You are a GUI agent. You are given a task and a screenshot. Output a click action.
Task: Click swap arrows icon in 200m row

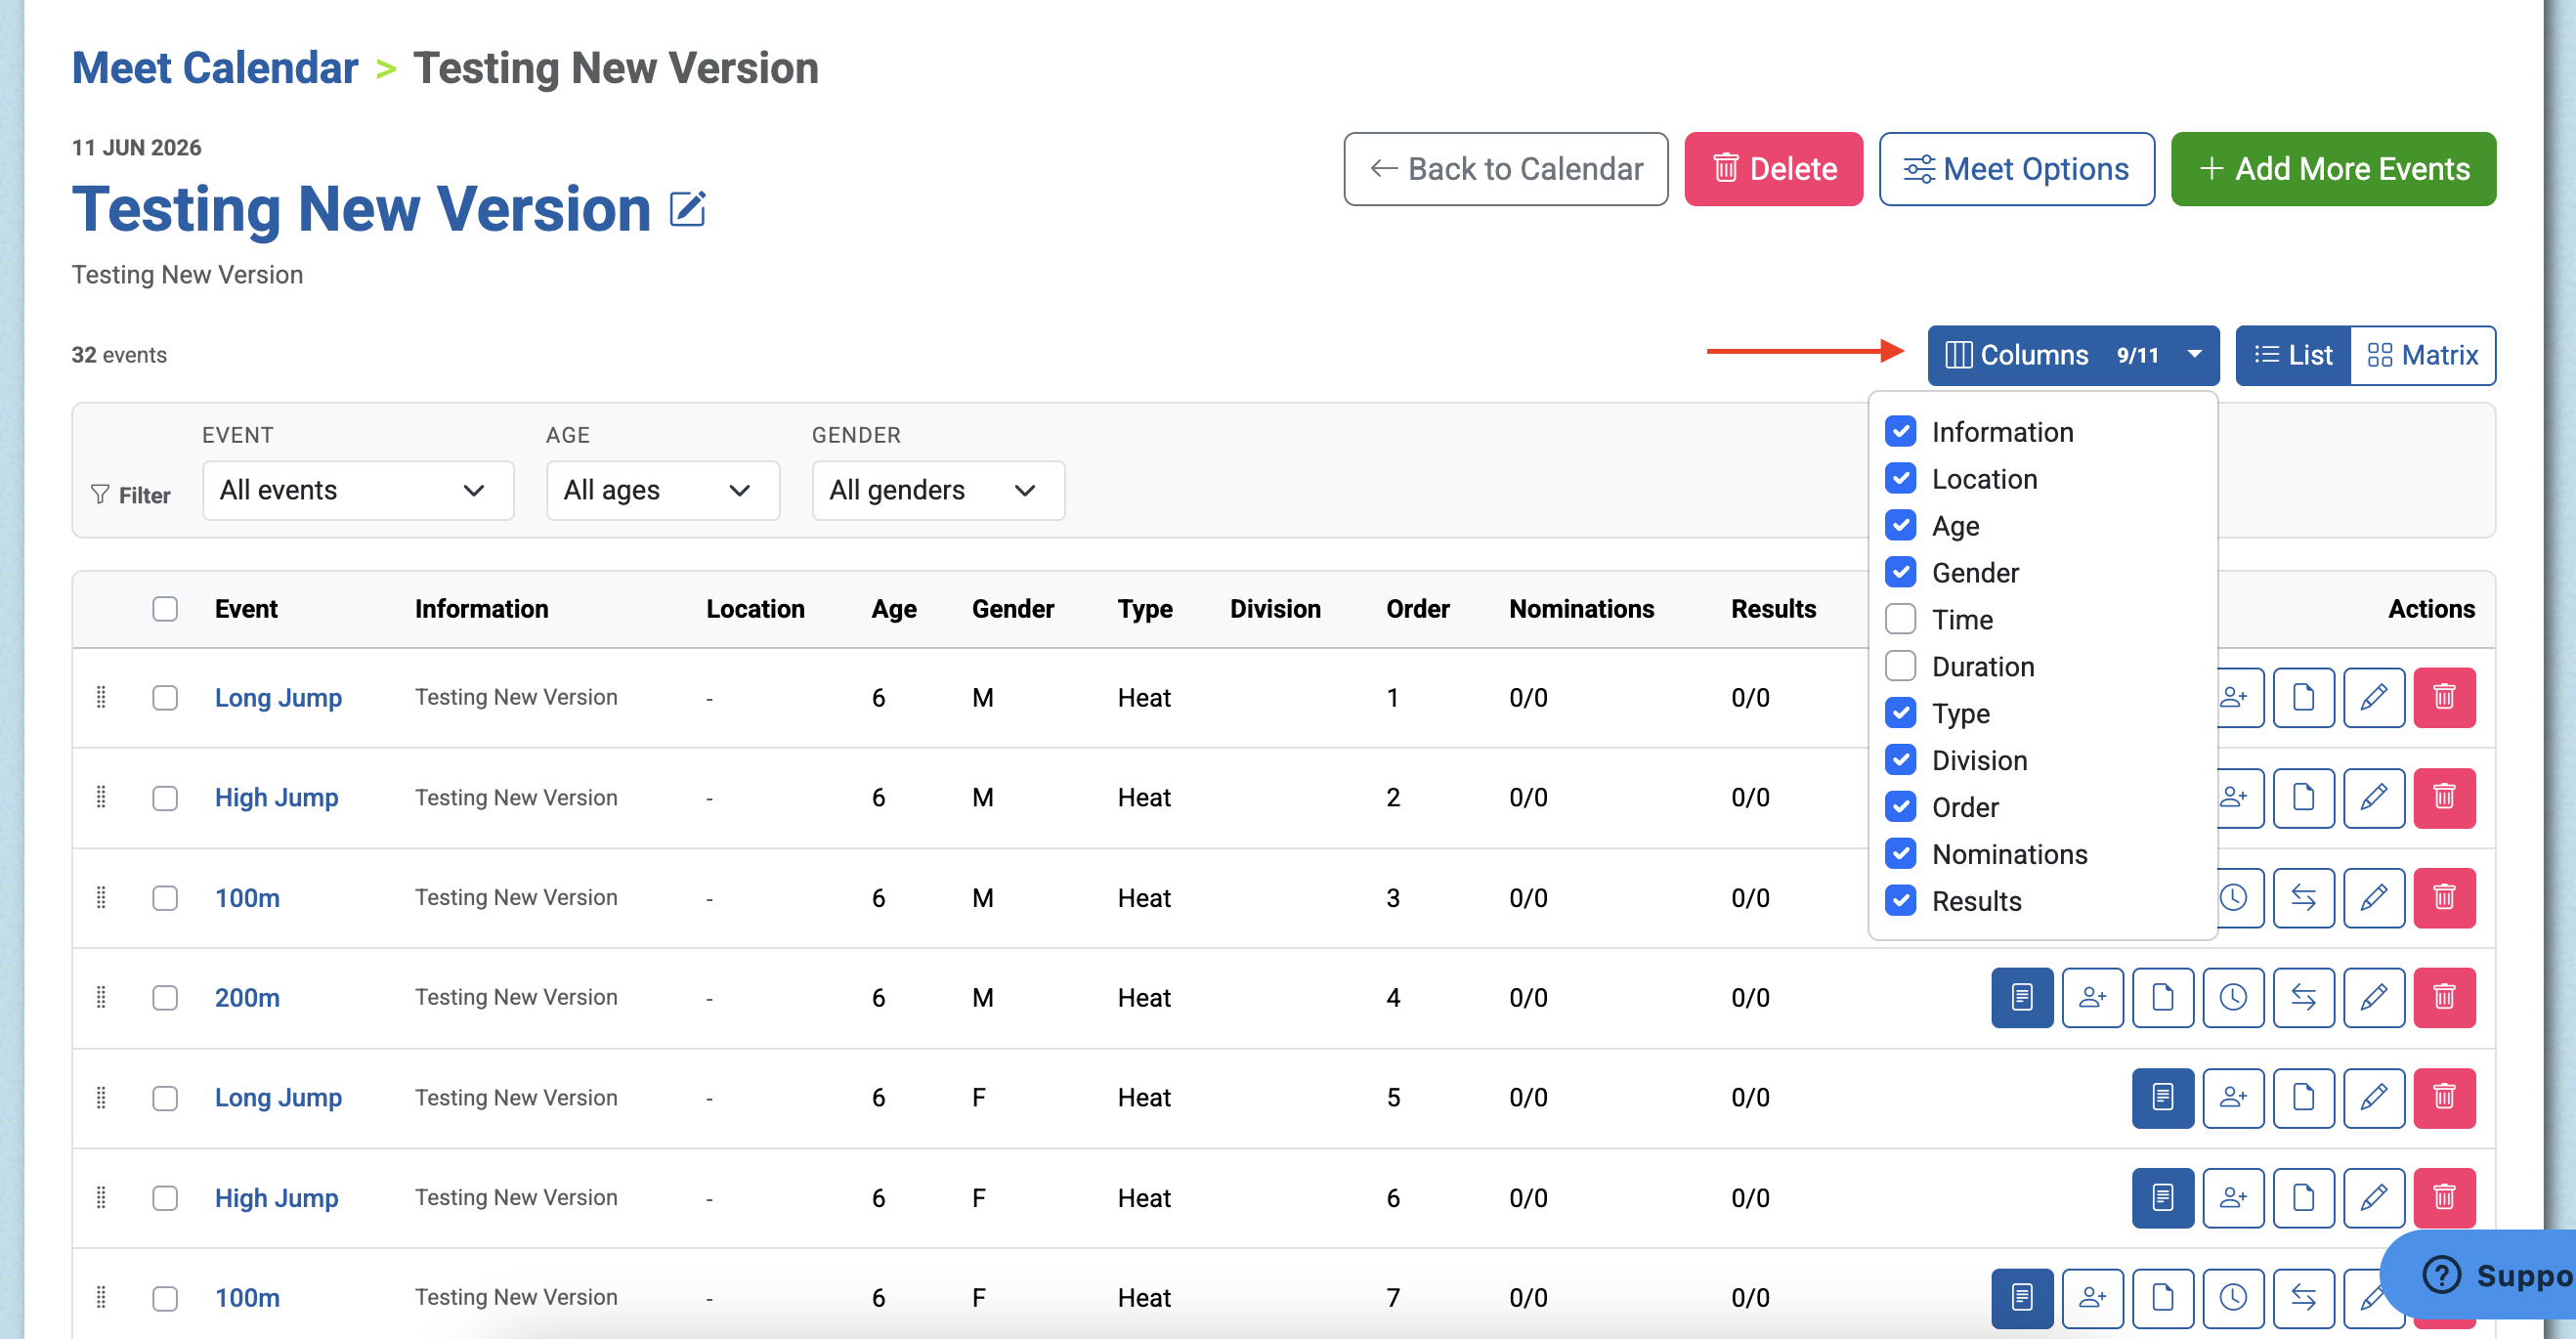[2304, 997]
